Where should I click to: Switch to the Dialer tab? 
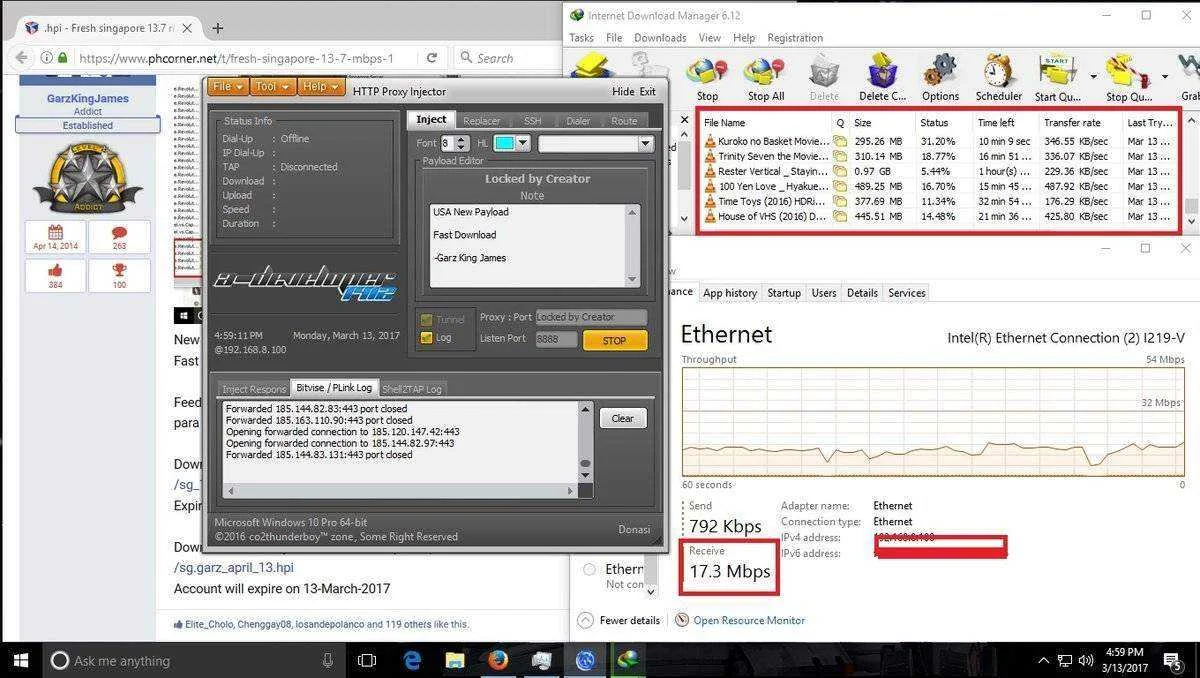click(x=578, y=120)
